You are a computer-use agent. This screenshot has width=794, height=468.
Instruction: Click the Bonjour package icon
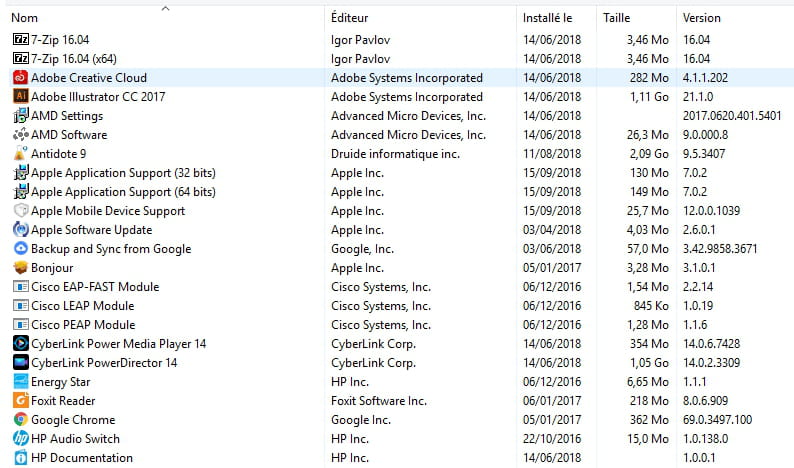tap(20, 267)
